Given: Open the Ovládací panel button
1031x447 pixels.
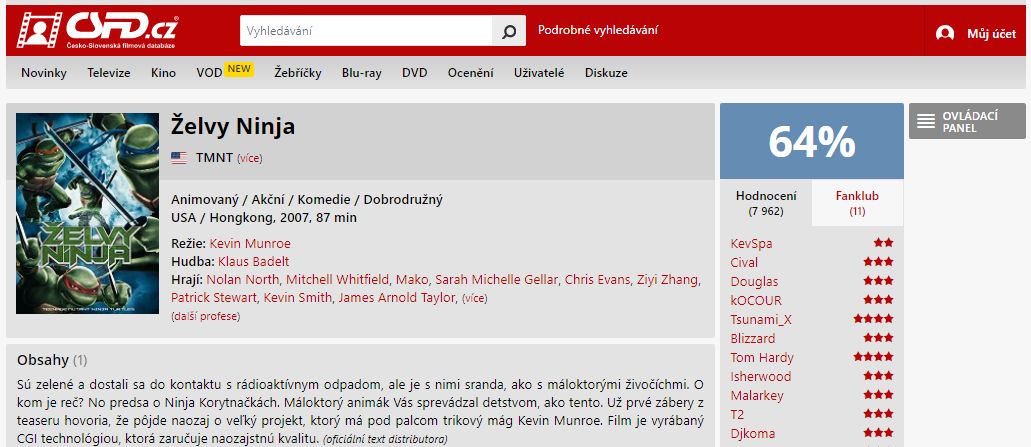Looking at the screenshot, I should [x=967, y=121].
